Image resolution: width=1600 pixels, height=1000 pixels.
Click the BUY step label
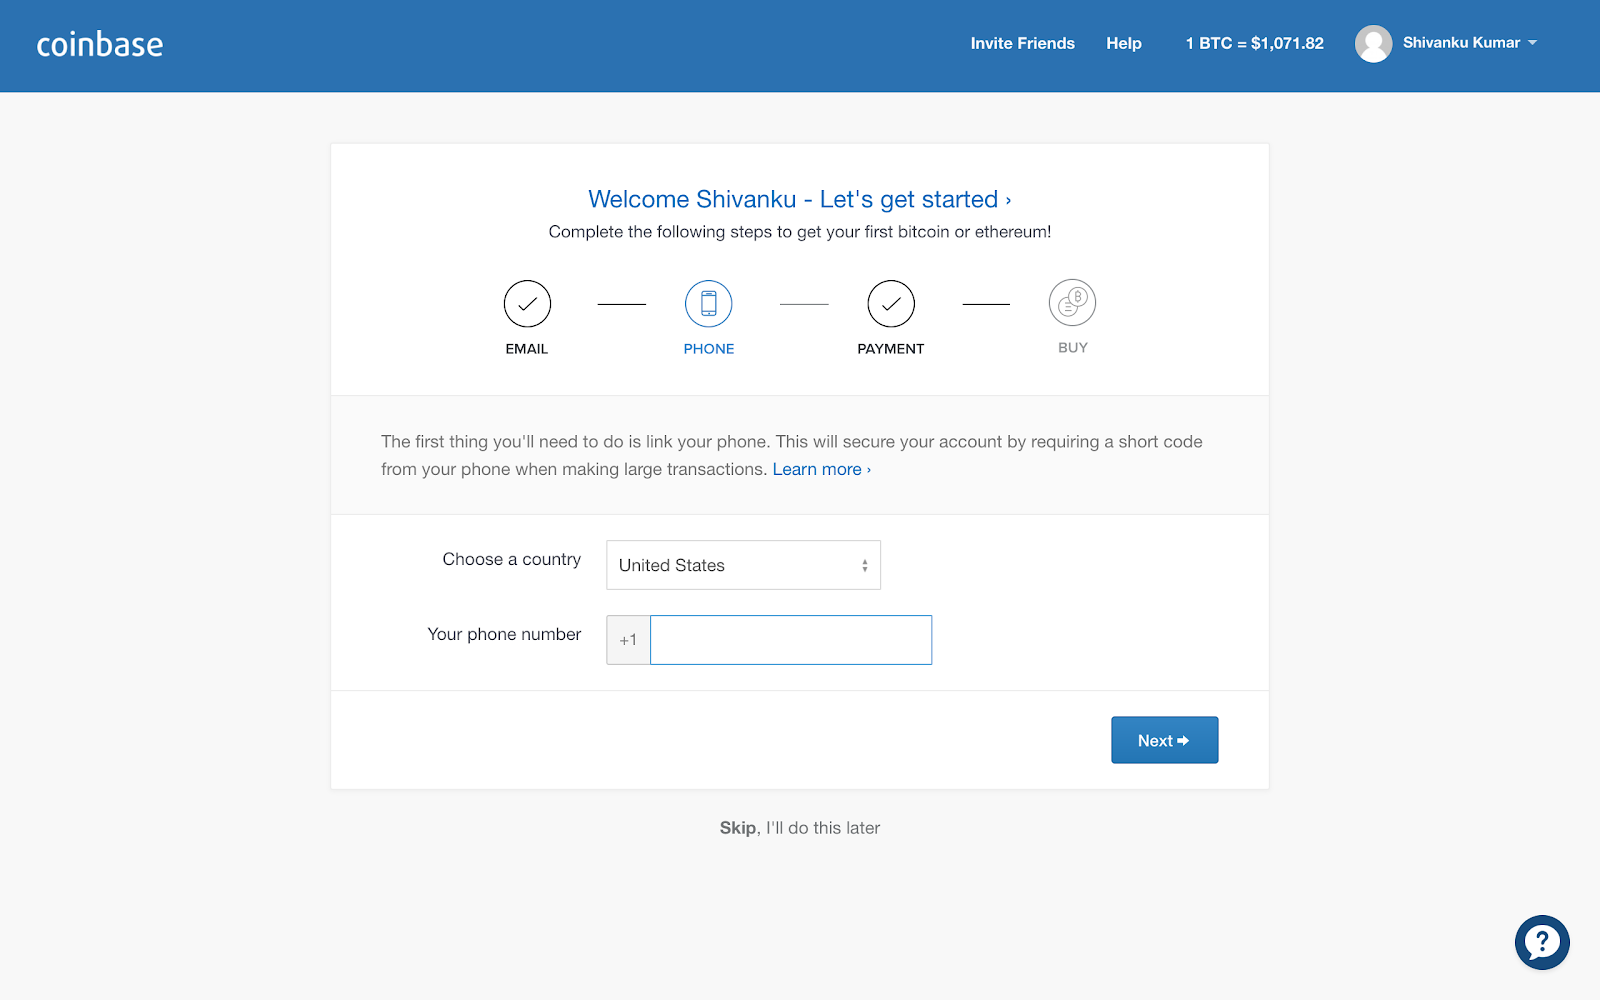(1073, 348)
